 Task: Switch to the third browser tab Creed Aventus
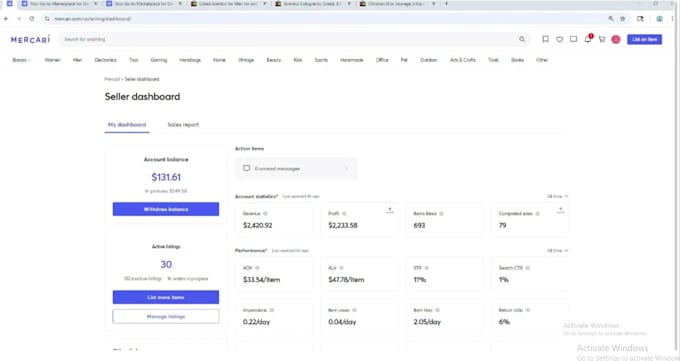228,4
